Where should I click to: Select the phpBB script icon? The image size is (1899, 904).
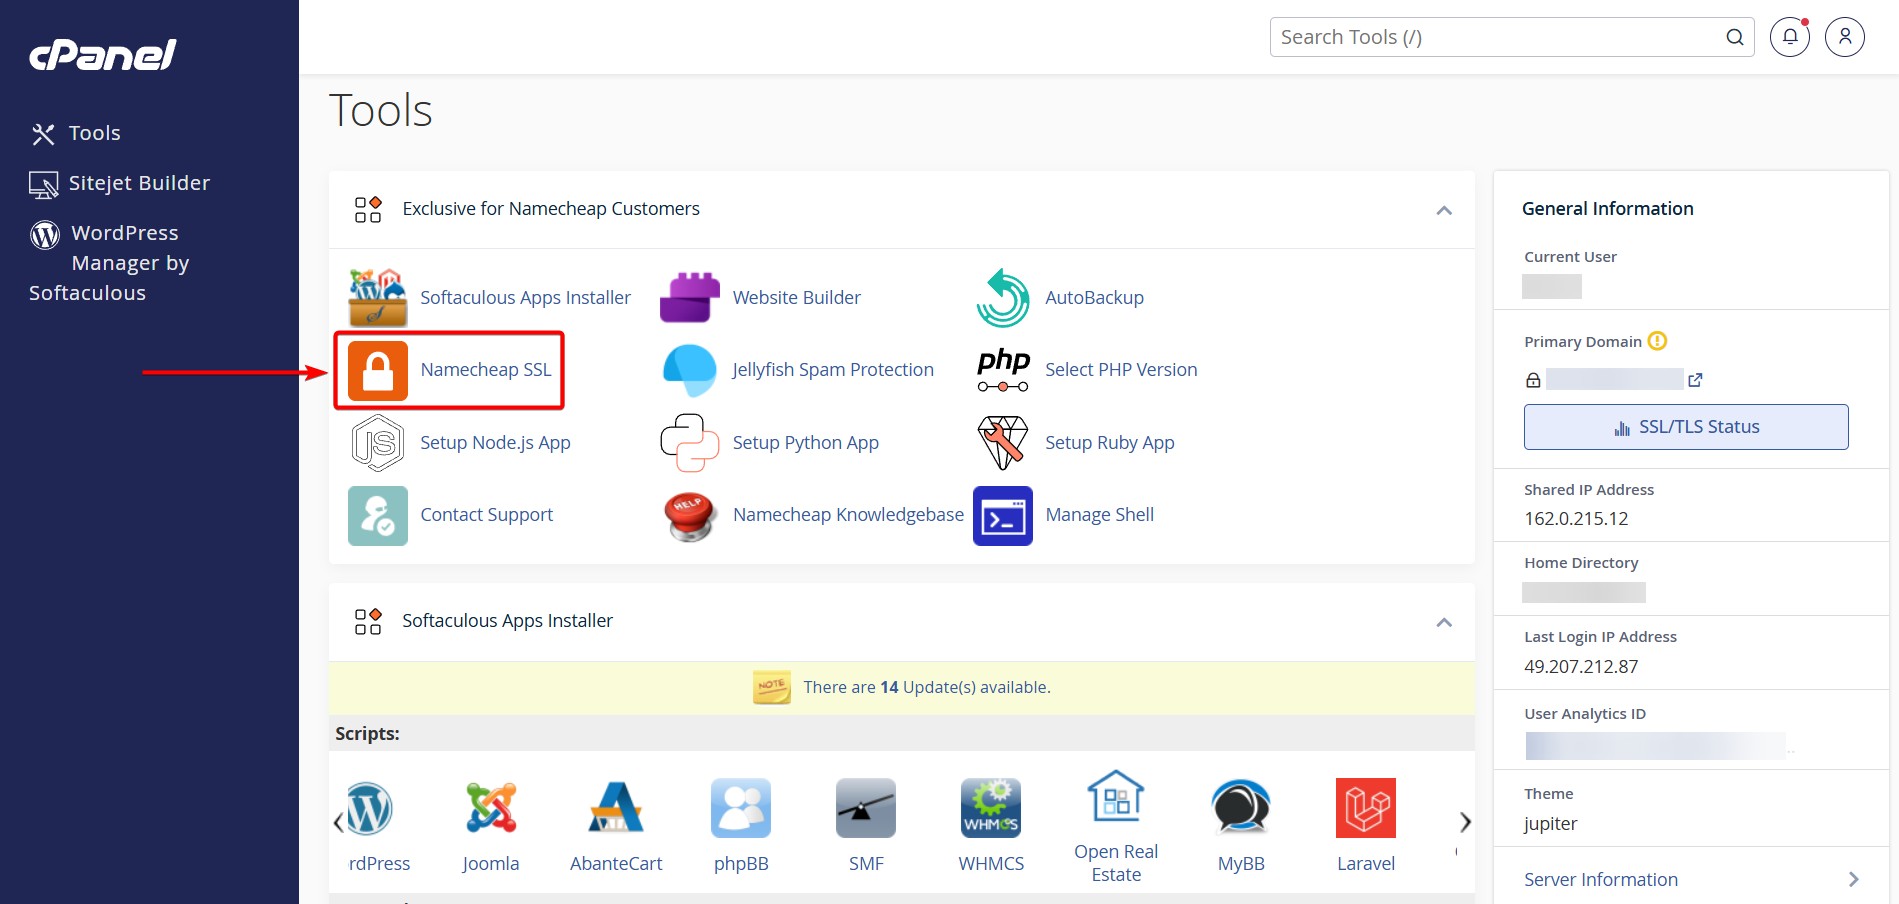point(741,808)
